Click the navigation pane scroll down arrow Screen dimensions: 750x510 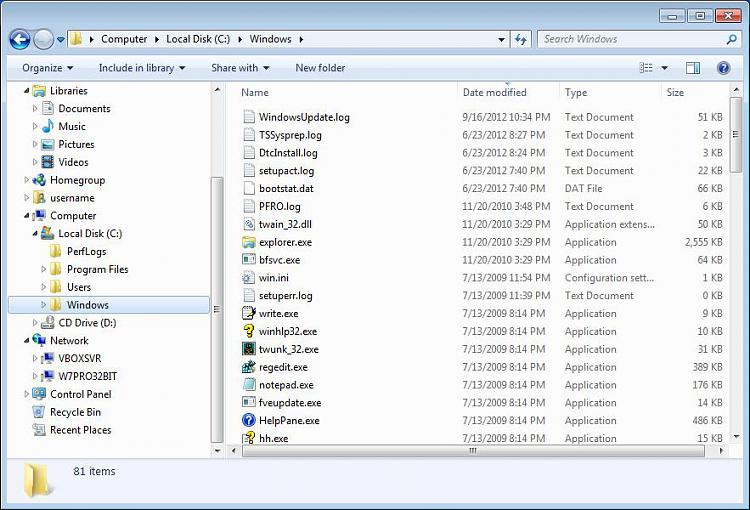[217, 451]
